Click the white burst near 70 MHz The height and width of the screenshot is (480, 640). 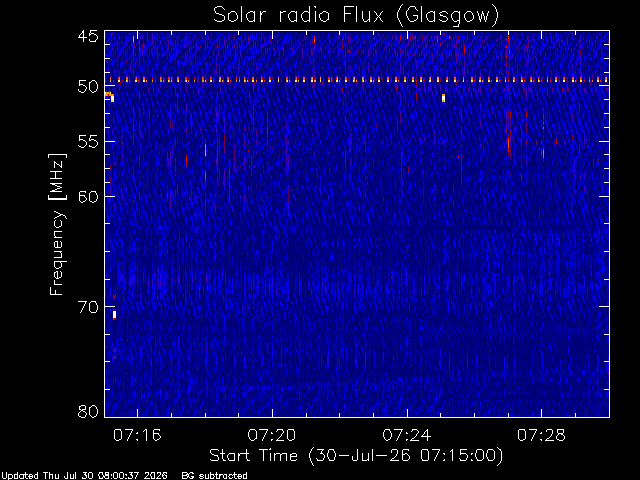pyautogui.click(x=115, y=315)
